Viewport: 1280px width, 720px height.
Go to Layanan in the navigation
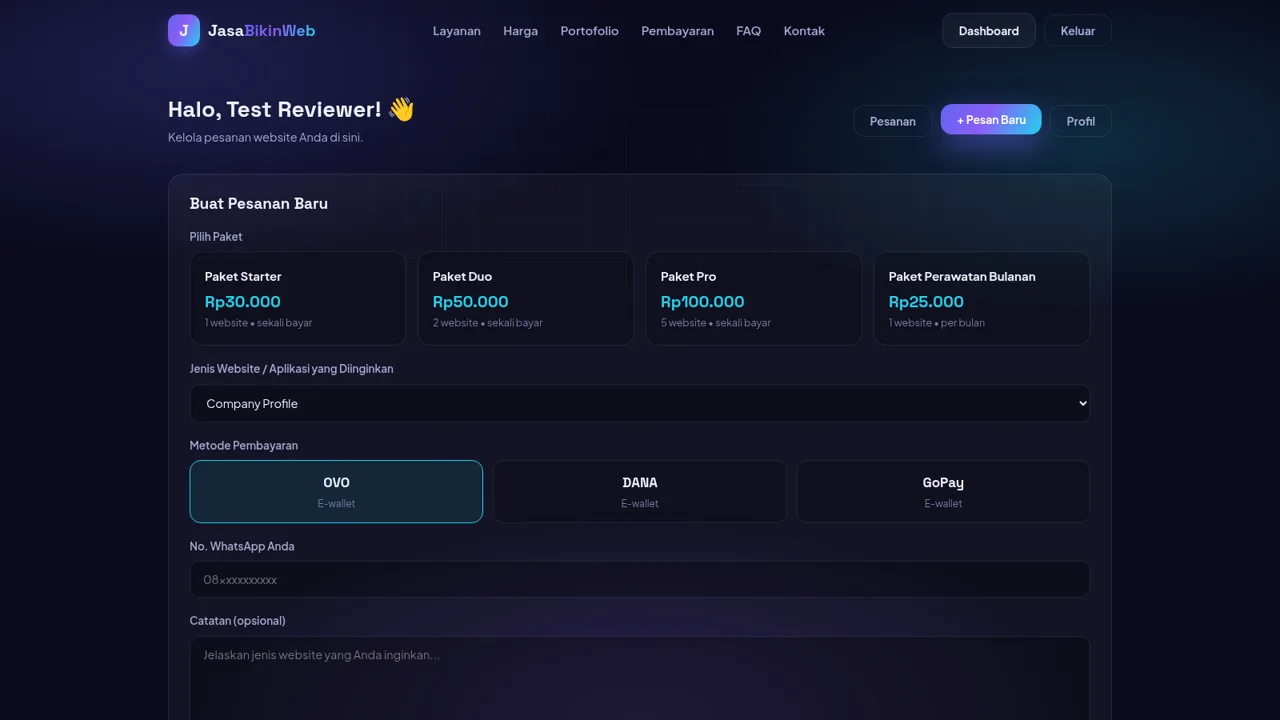tap(457, 31)
